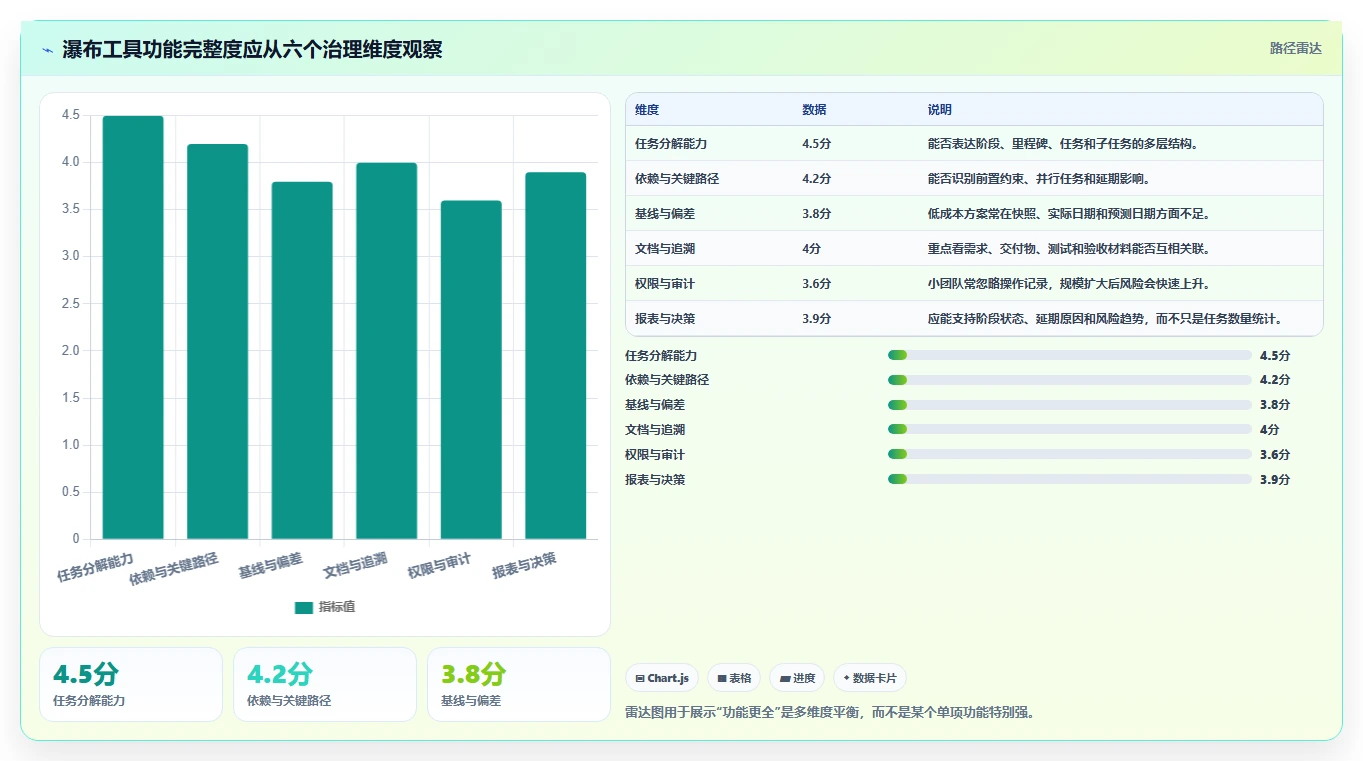Click the 权限与审计 progress bar
Image resolution: width=1363 pixels, height=761 pixels.
[1070, 455]
